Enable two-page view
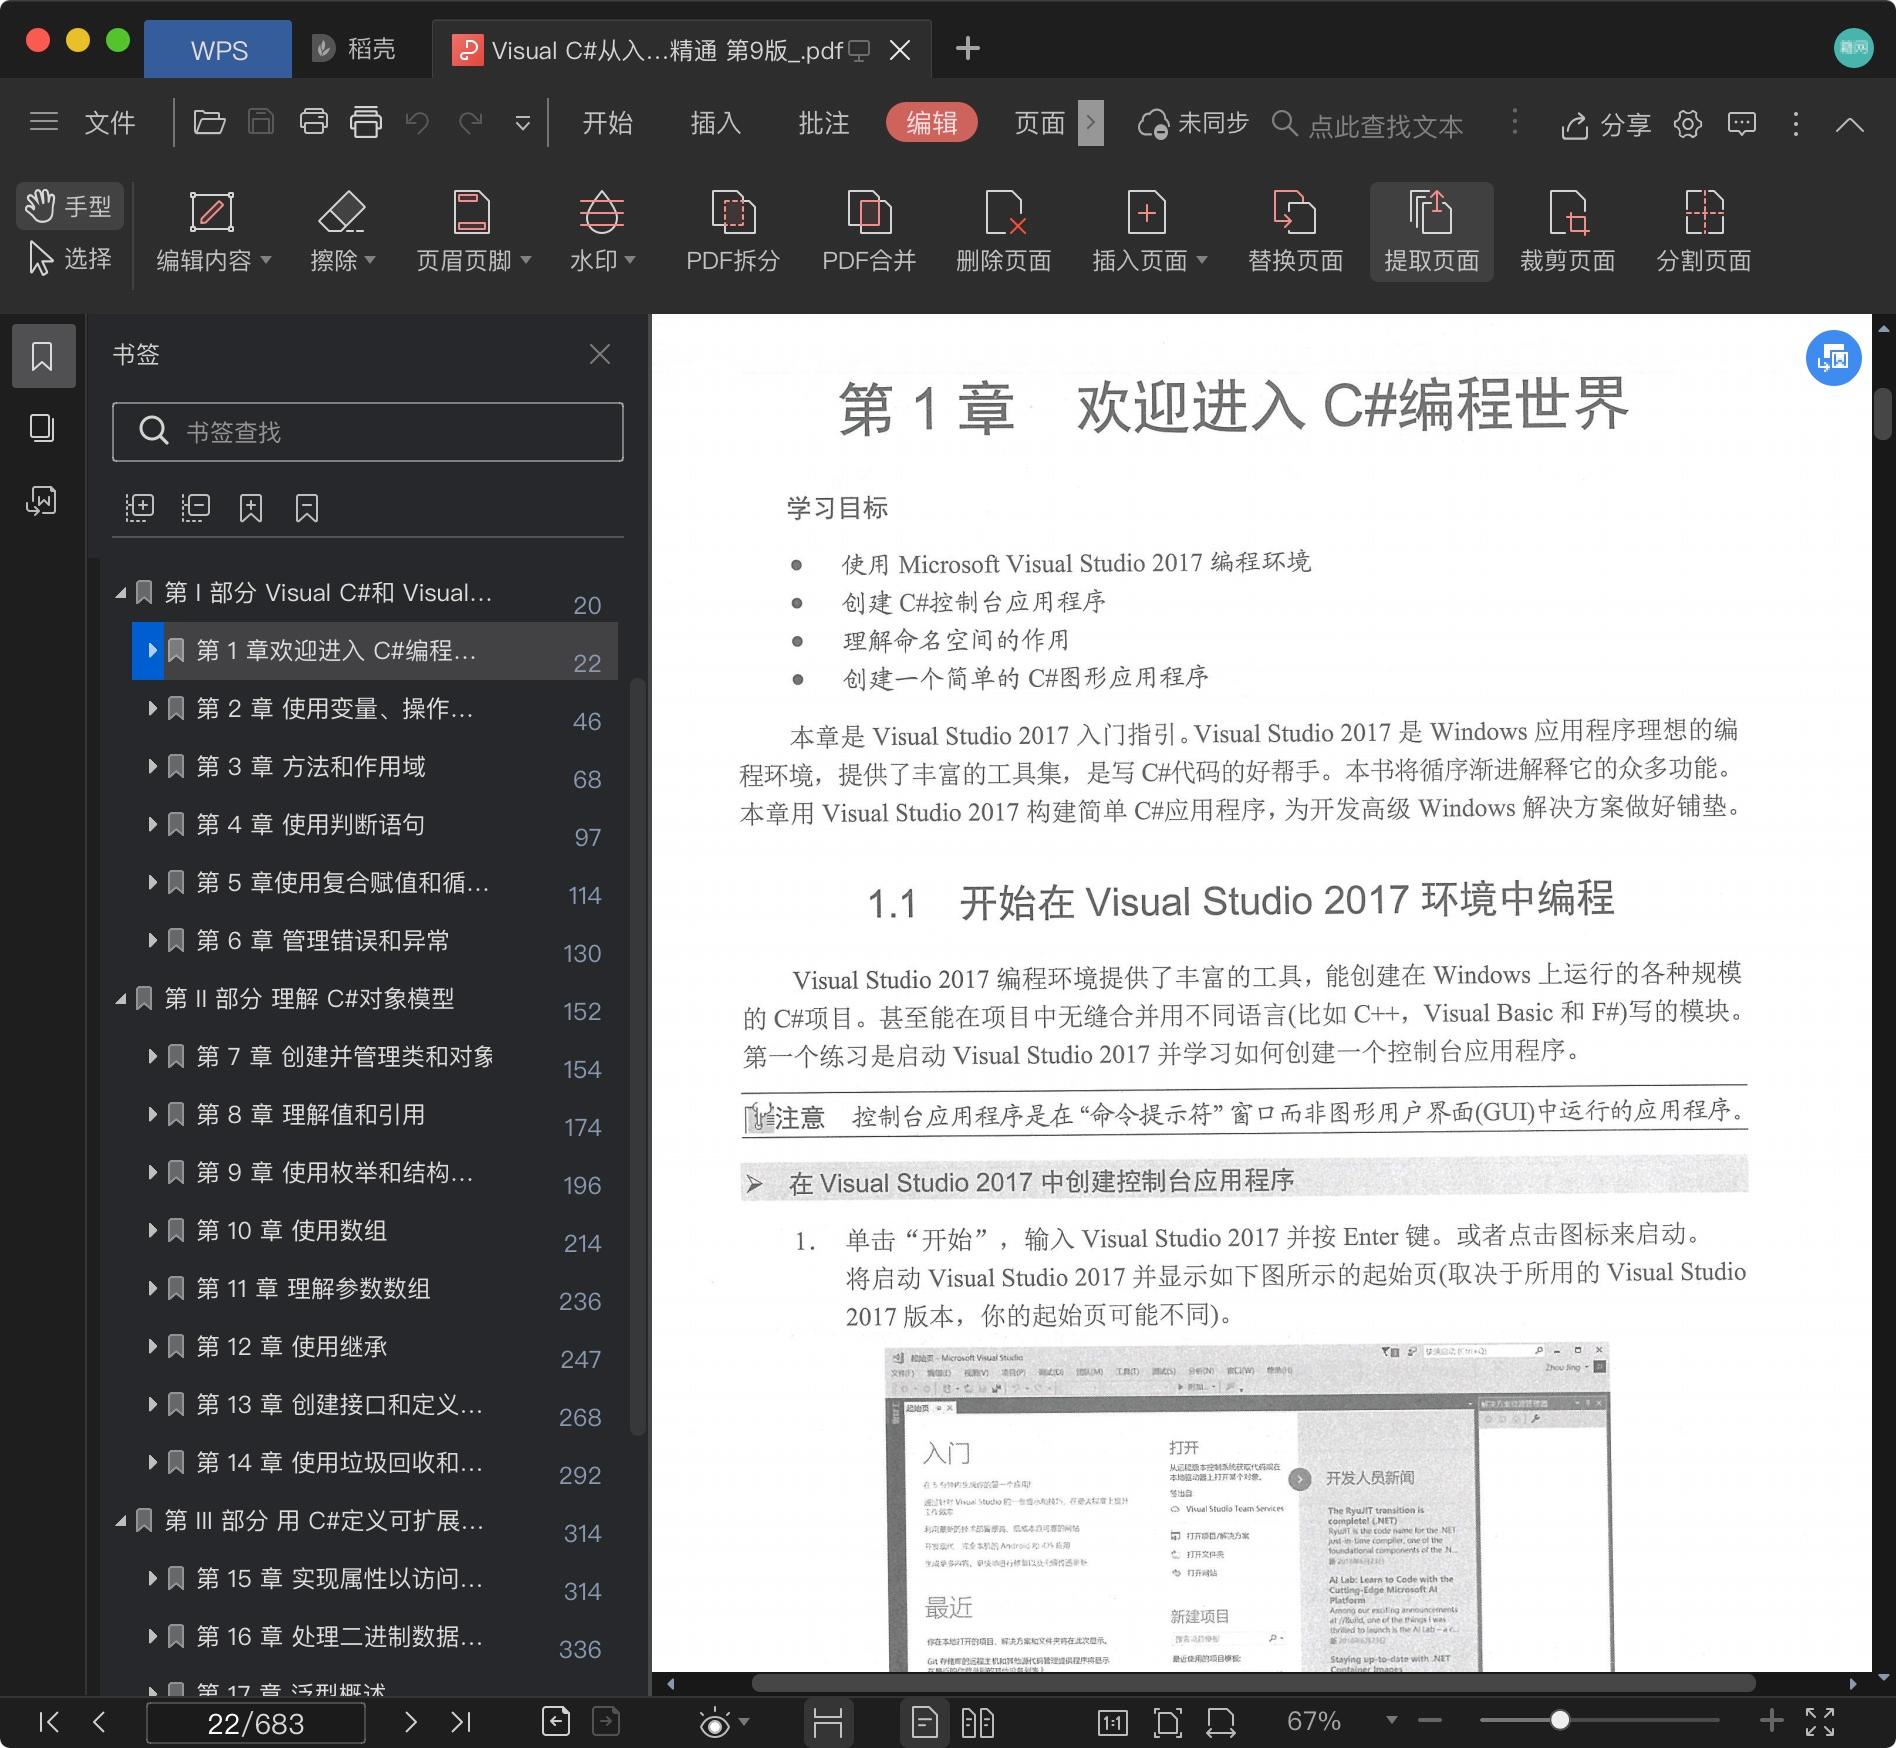 (977, 1722)
